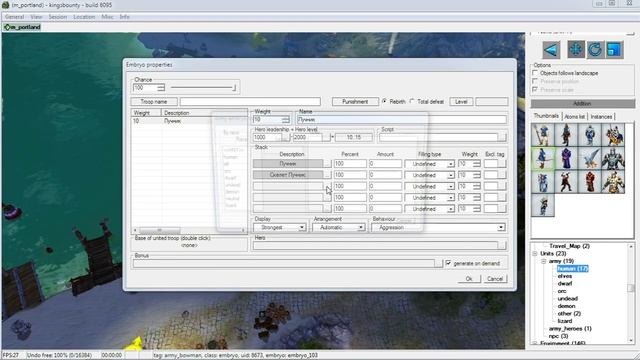Viewport: 640px width, 360px height.
Task: Toggle generate on demand checkbox
Action: pyautogui.click(x=449, y=263)
